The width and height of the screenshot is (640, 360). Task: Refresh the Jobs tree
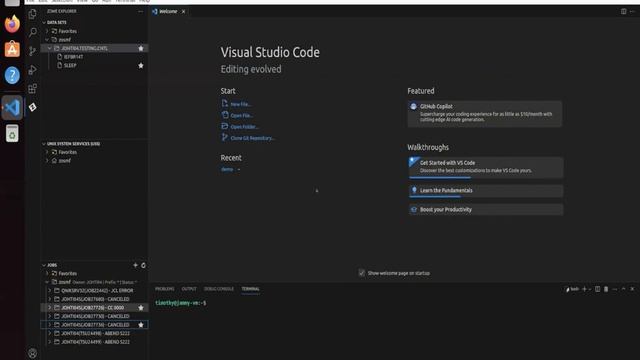pos(143,265)
